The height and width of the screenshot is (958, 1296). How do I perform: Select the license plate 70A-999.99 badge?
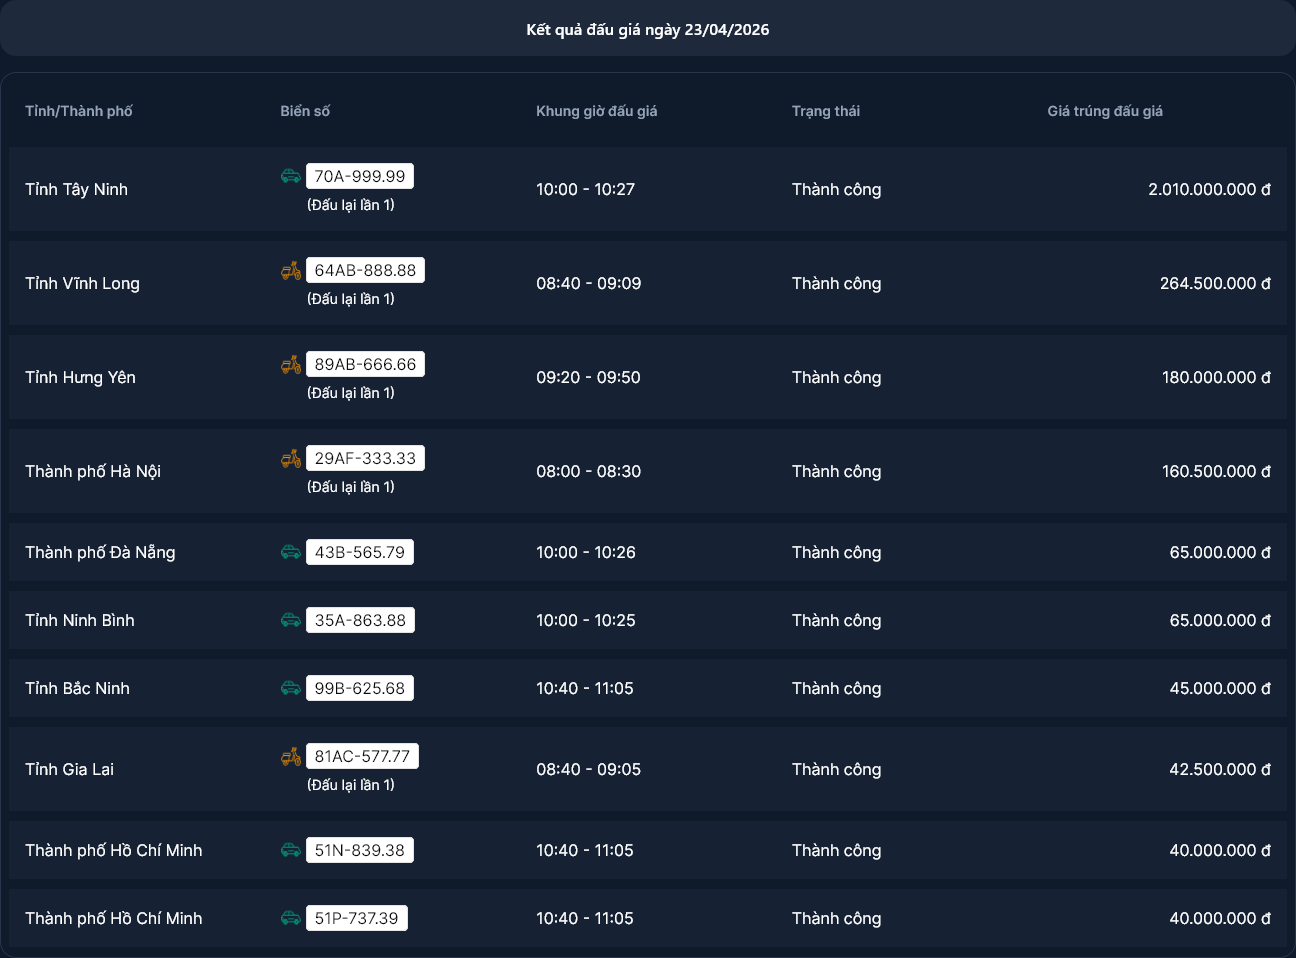pyautogui.click(x=360, y=176)
